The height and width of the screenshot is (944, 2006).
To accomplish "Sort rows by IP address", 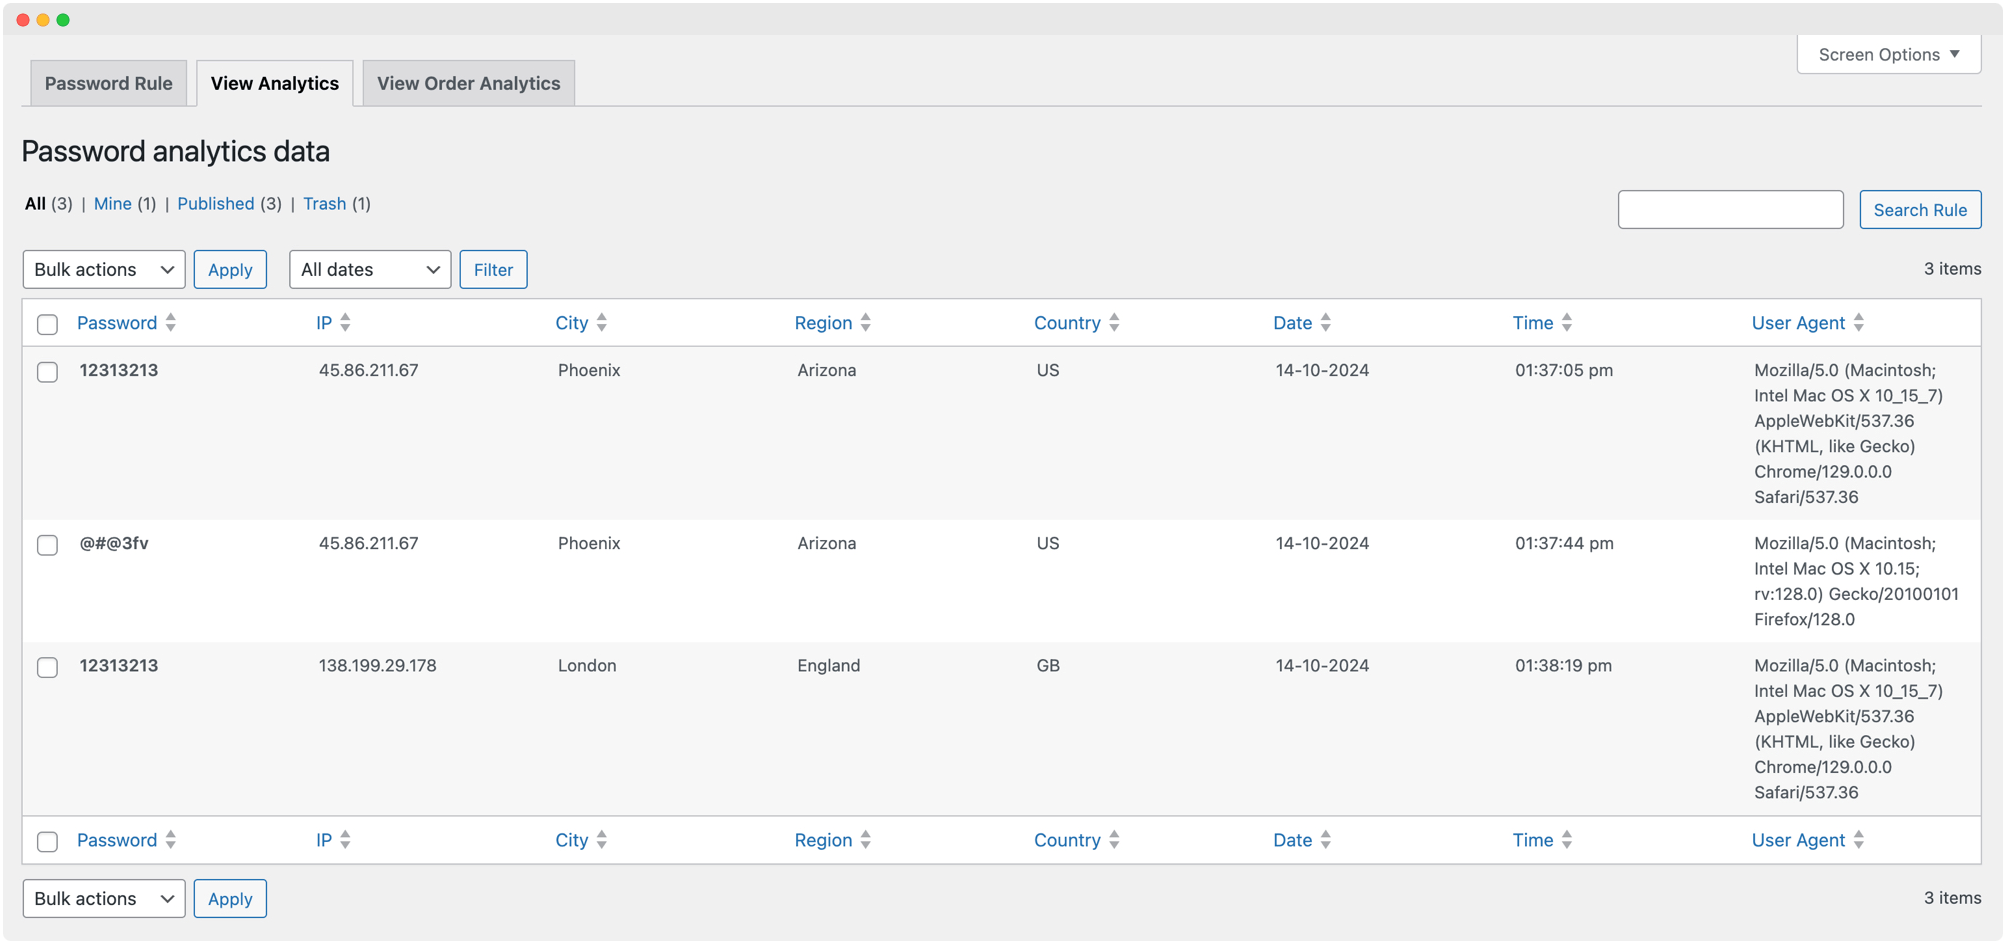I will 324,322.
